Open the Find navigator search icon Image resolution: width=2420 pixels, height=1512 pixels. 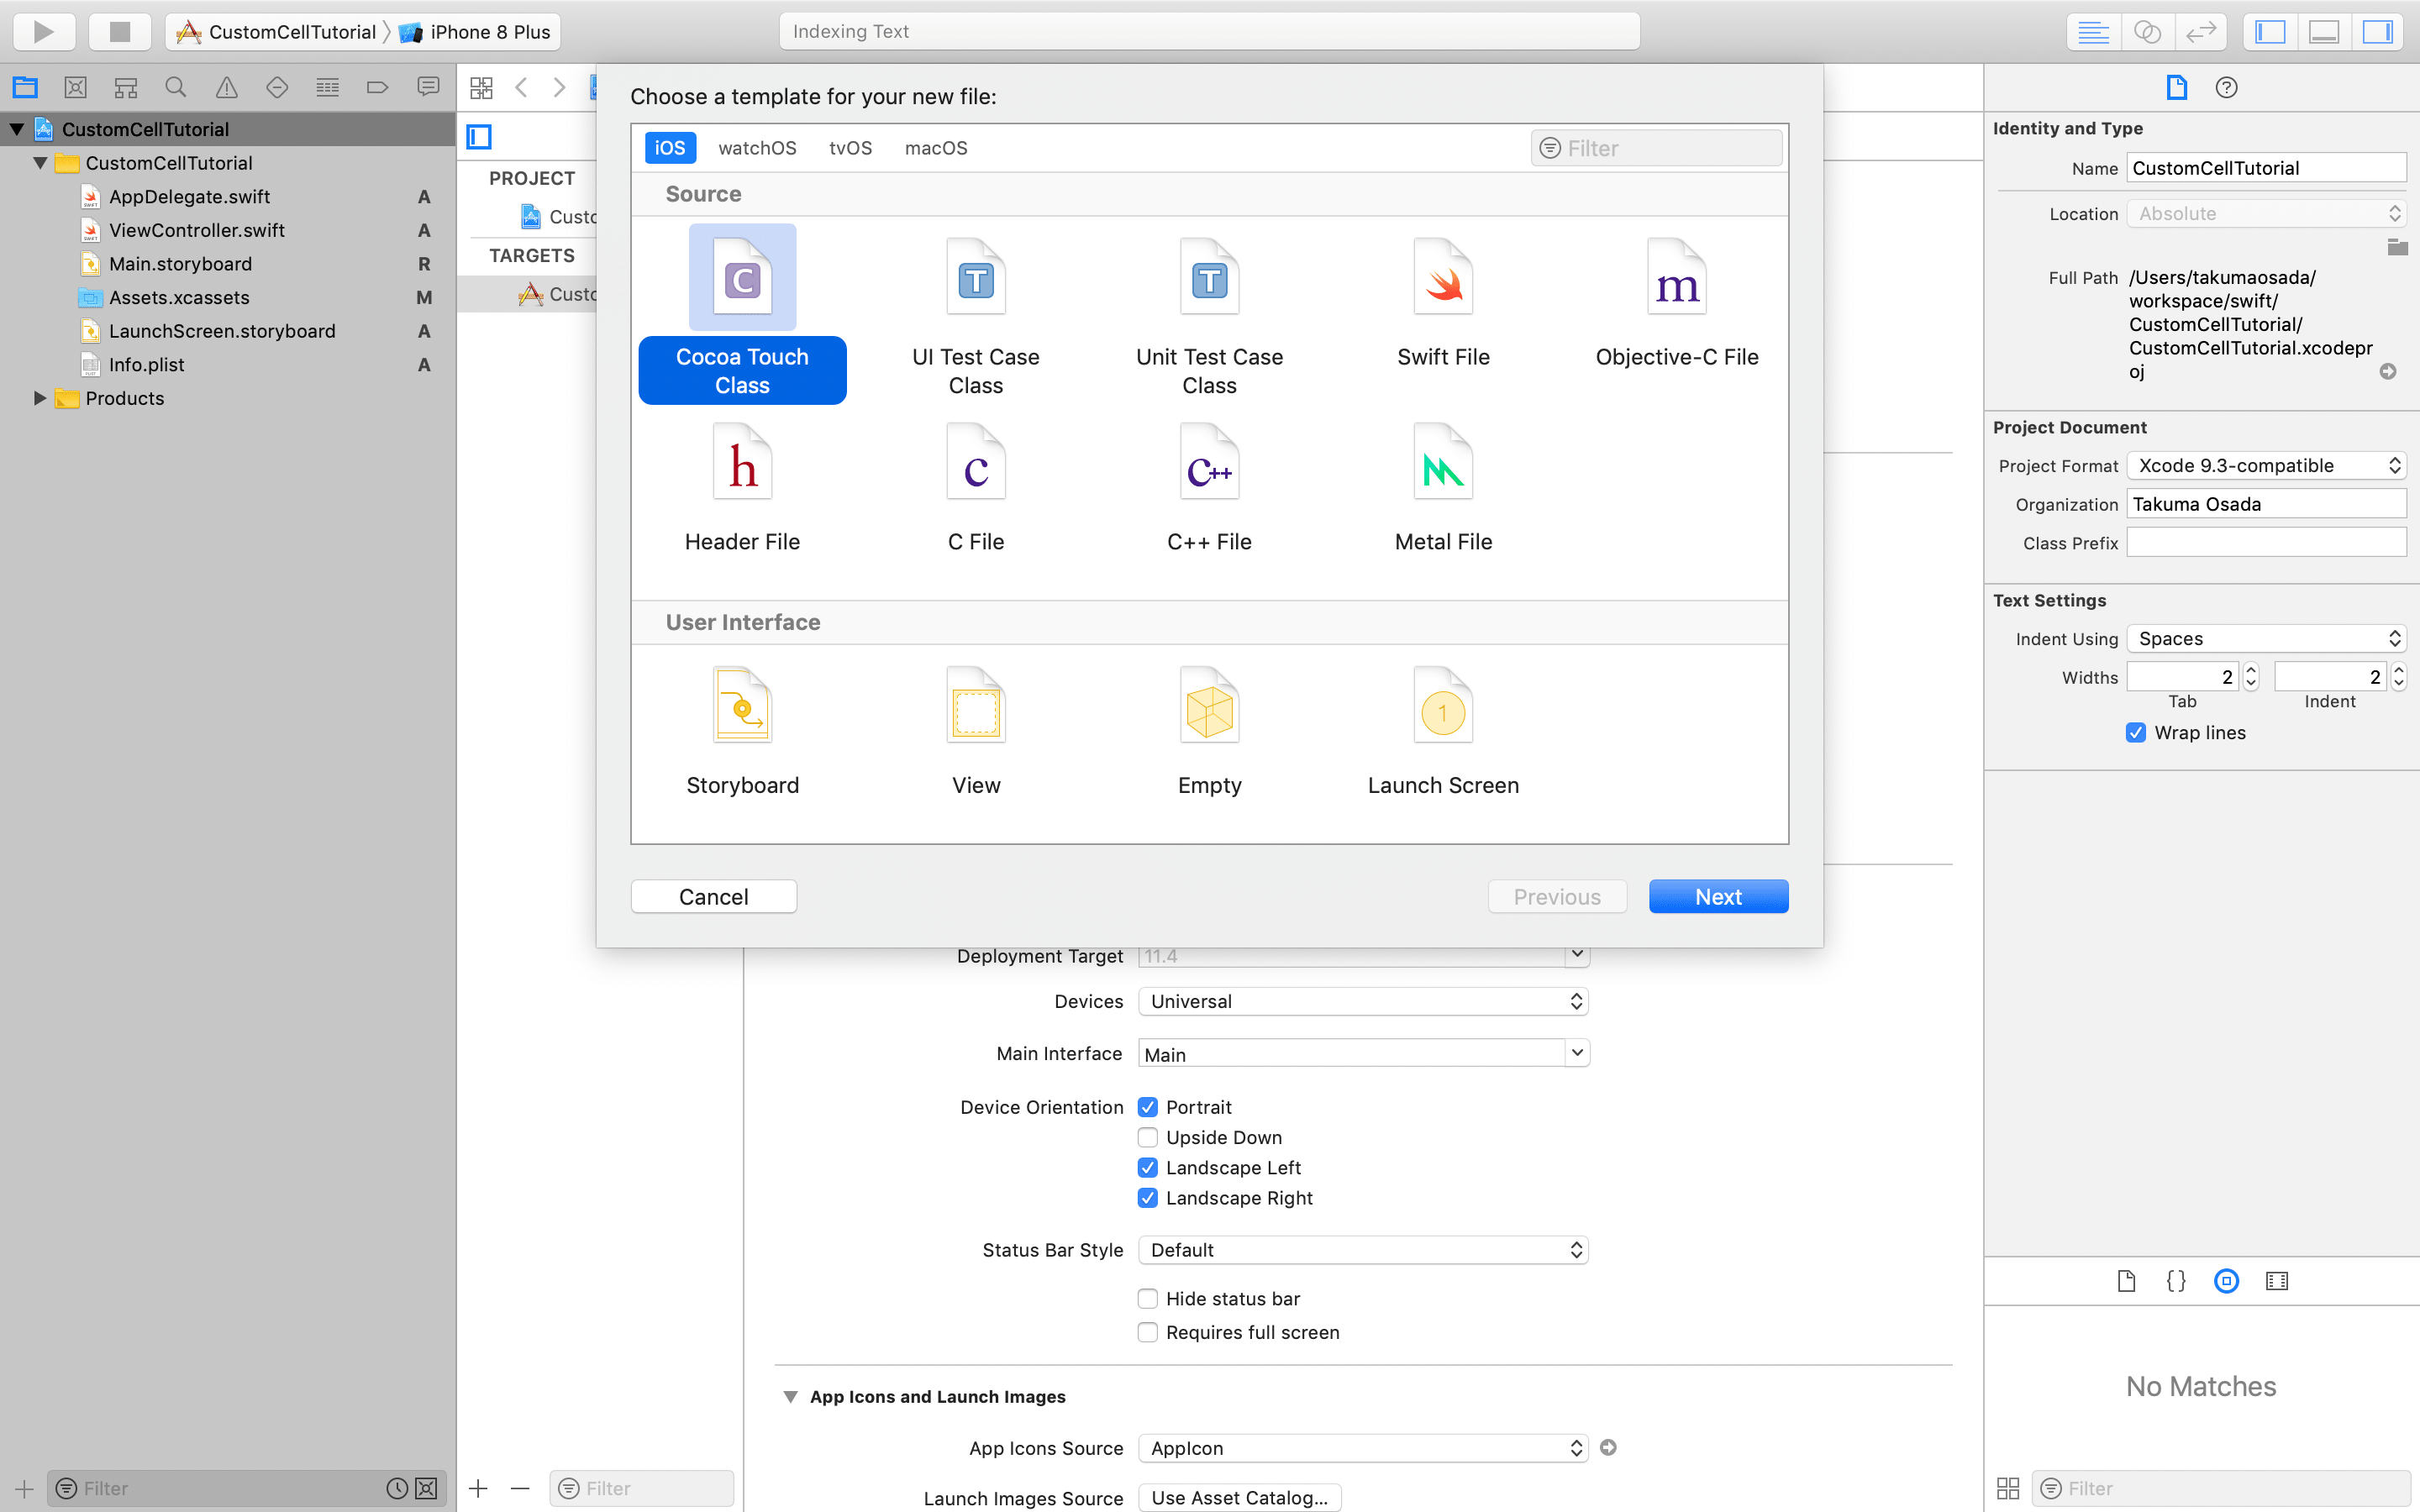tap(176, 88)
